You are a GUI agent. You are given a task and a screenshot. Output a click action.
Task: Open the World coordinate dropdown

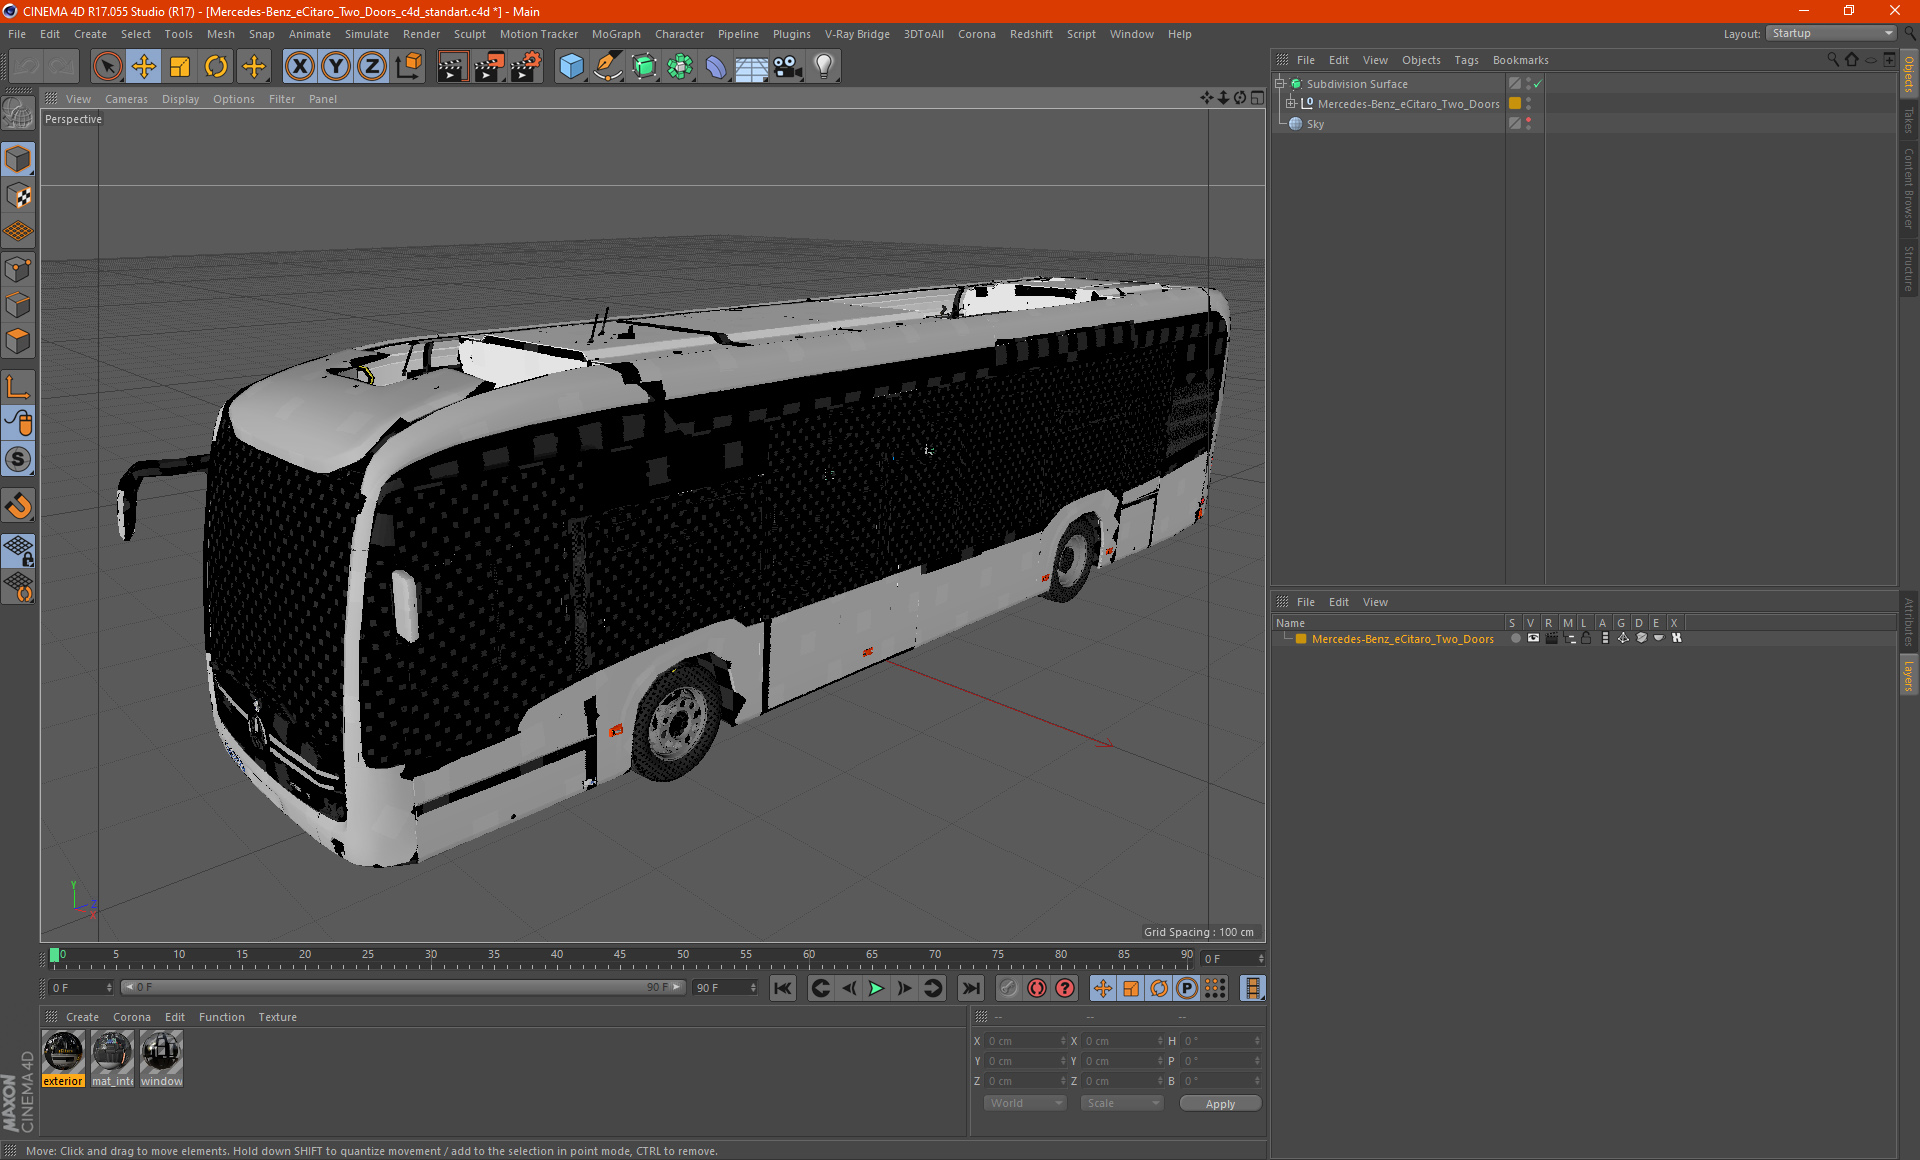[x=1025, y=1103]
